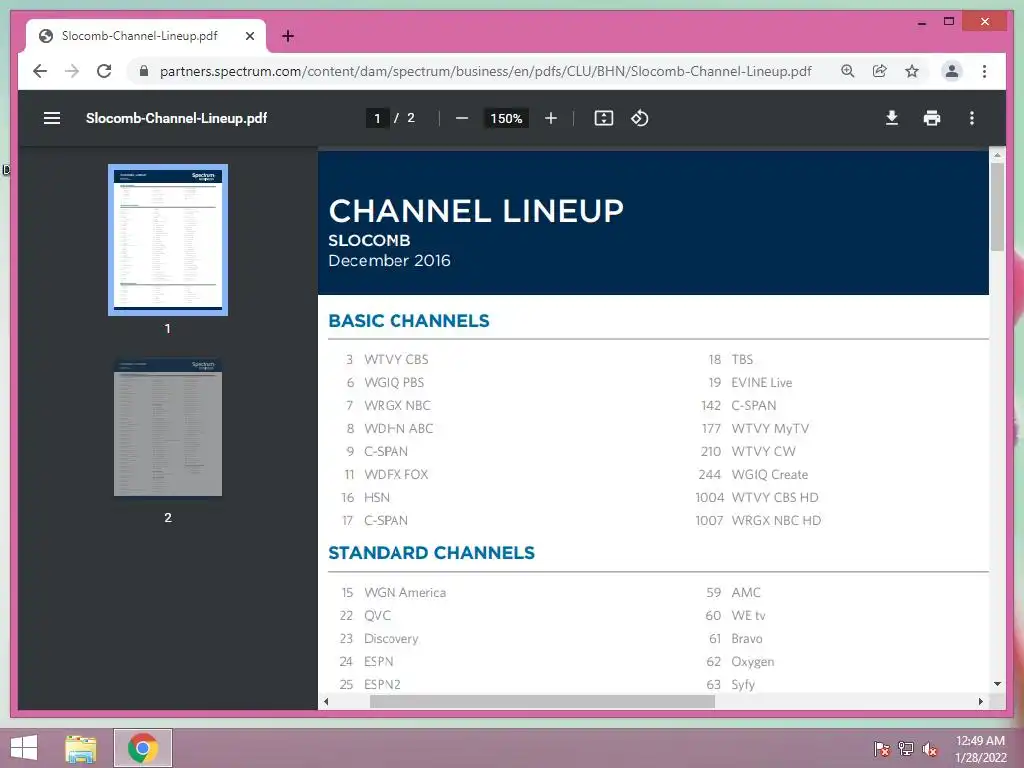The width and height of the screenshot is (1024, 768).
Task: Open PDF viewer more actions menu
Action: tap(972, 118)
